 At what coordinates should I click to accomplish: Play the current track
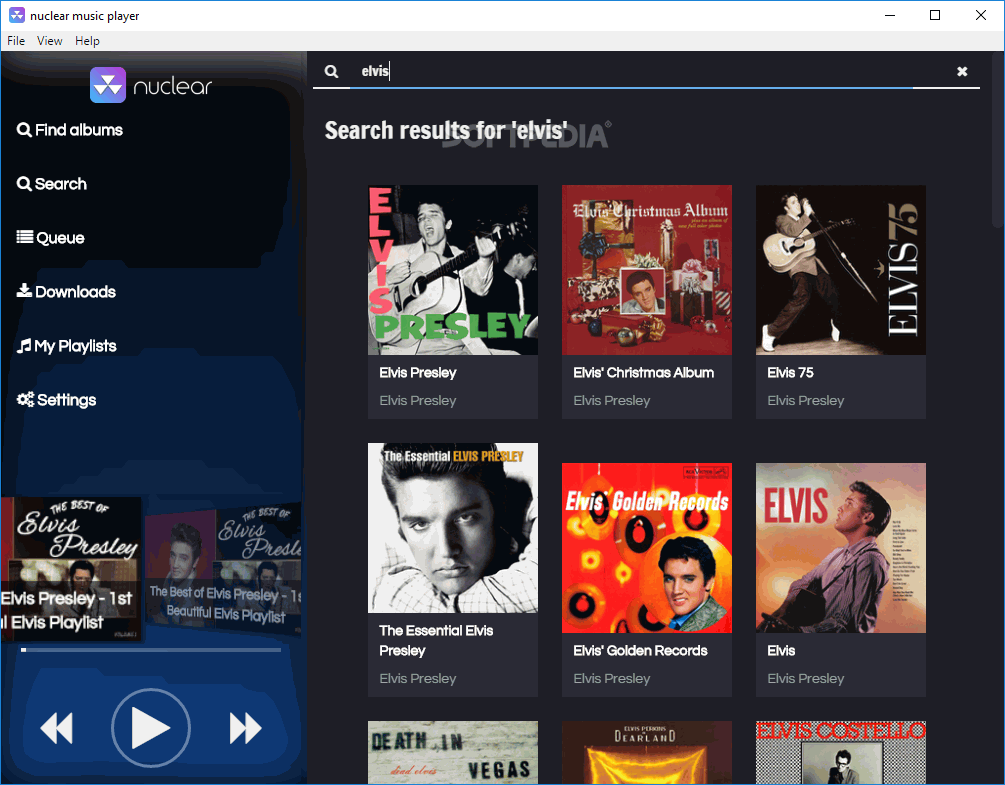tap(151, 728)
